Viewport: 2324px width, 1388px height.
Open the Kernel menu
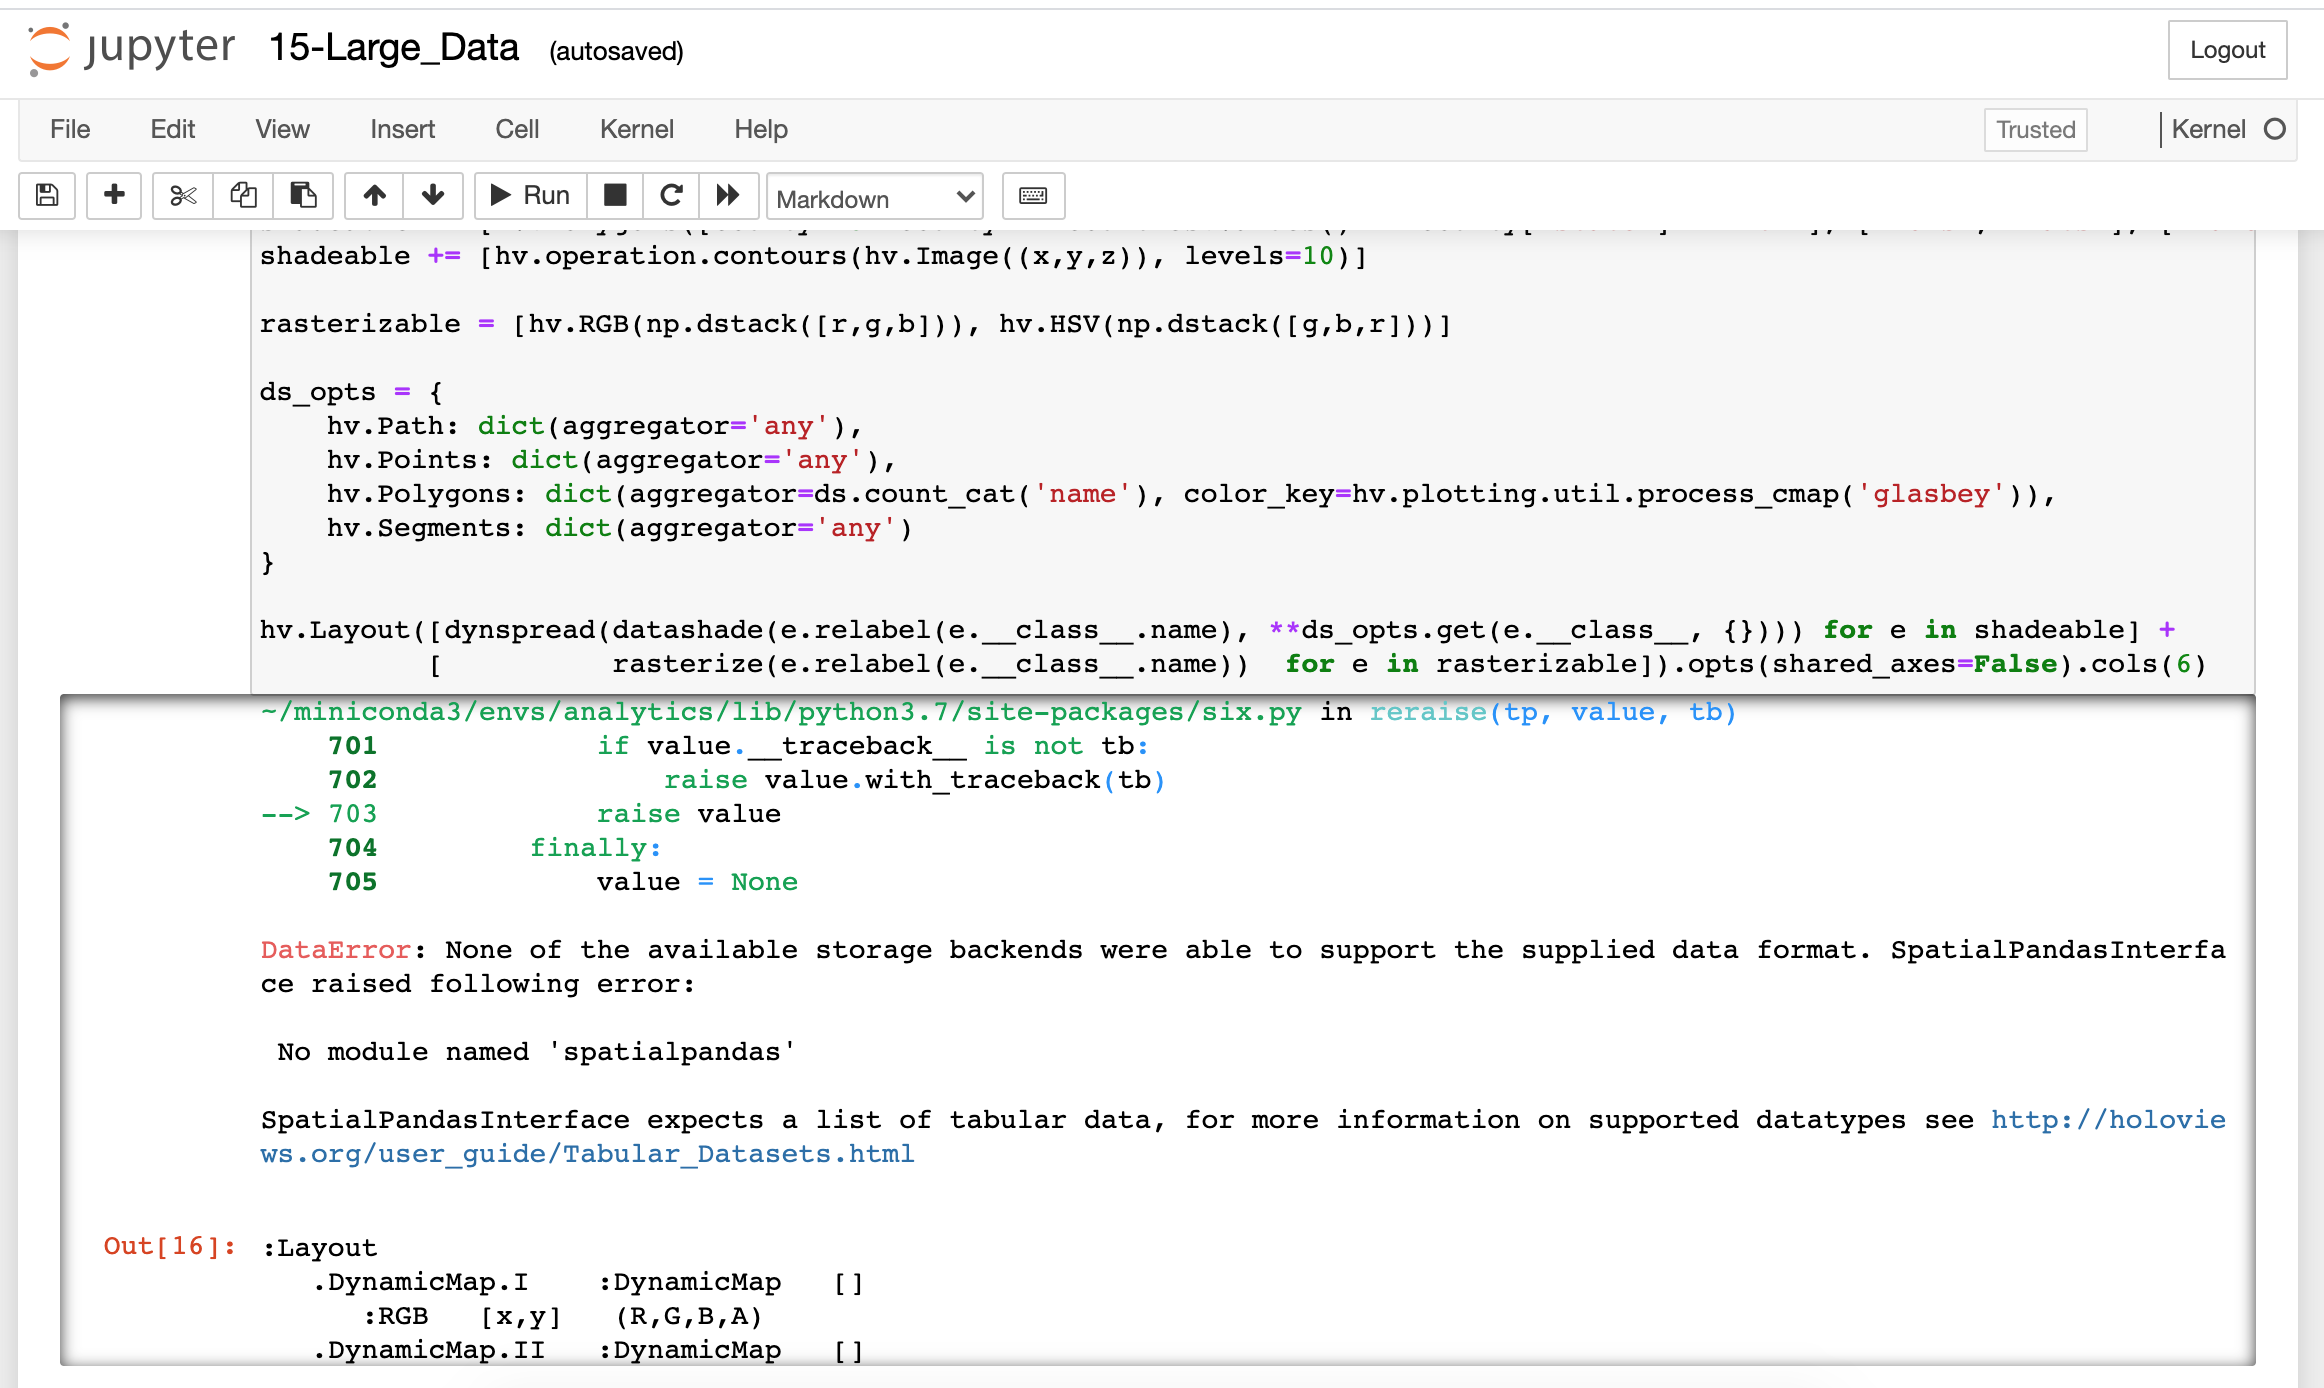point(637,129)
